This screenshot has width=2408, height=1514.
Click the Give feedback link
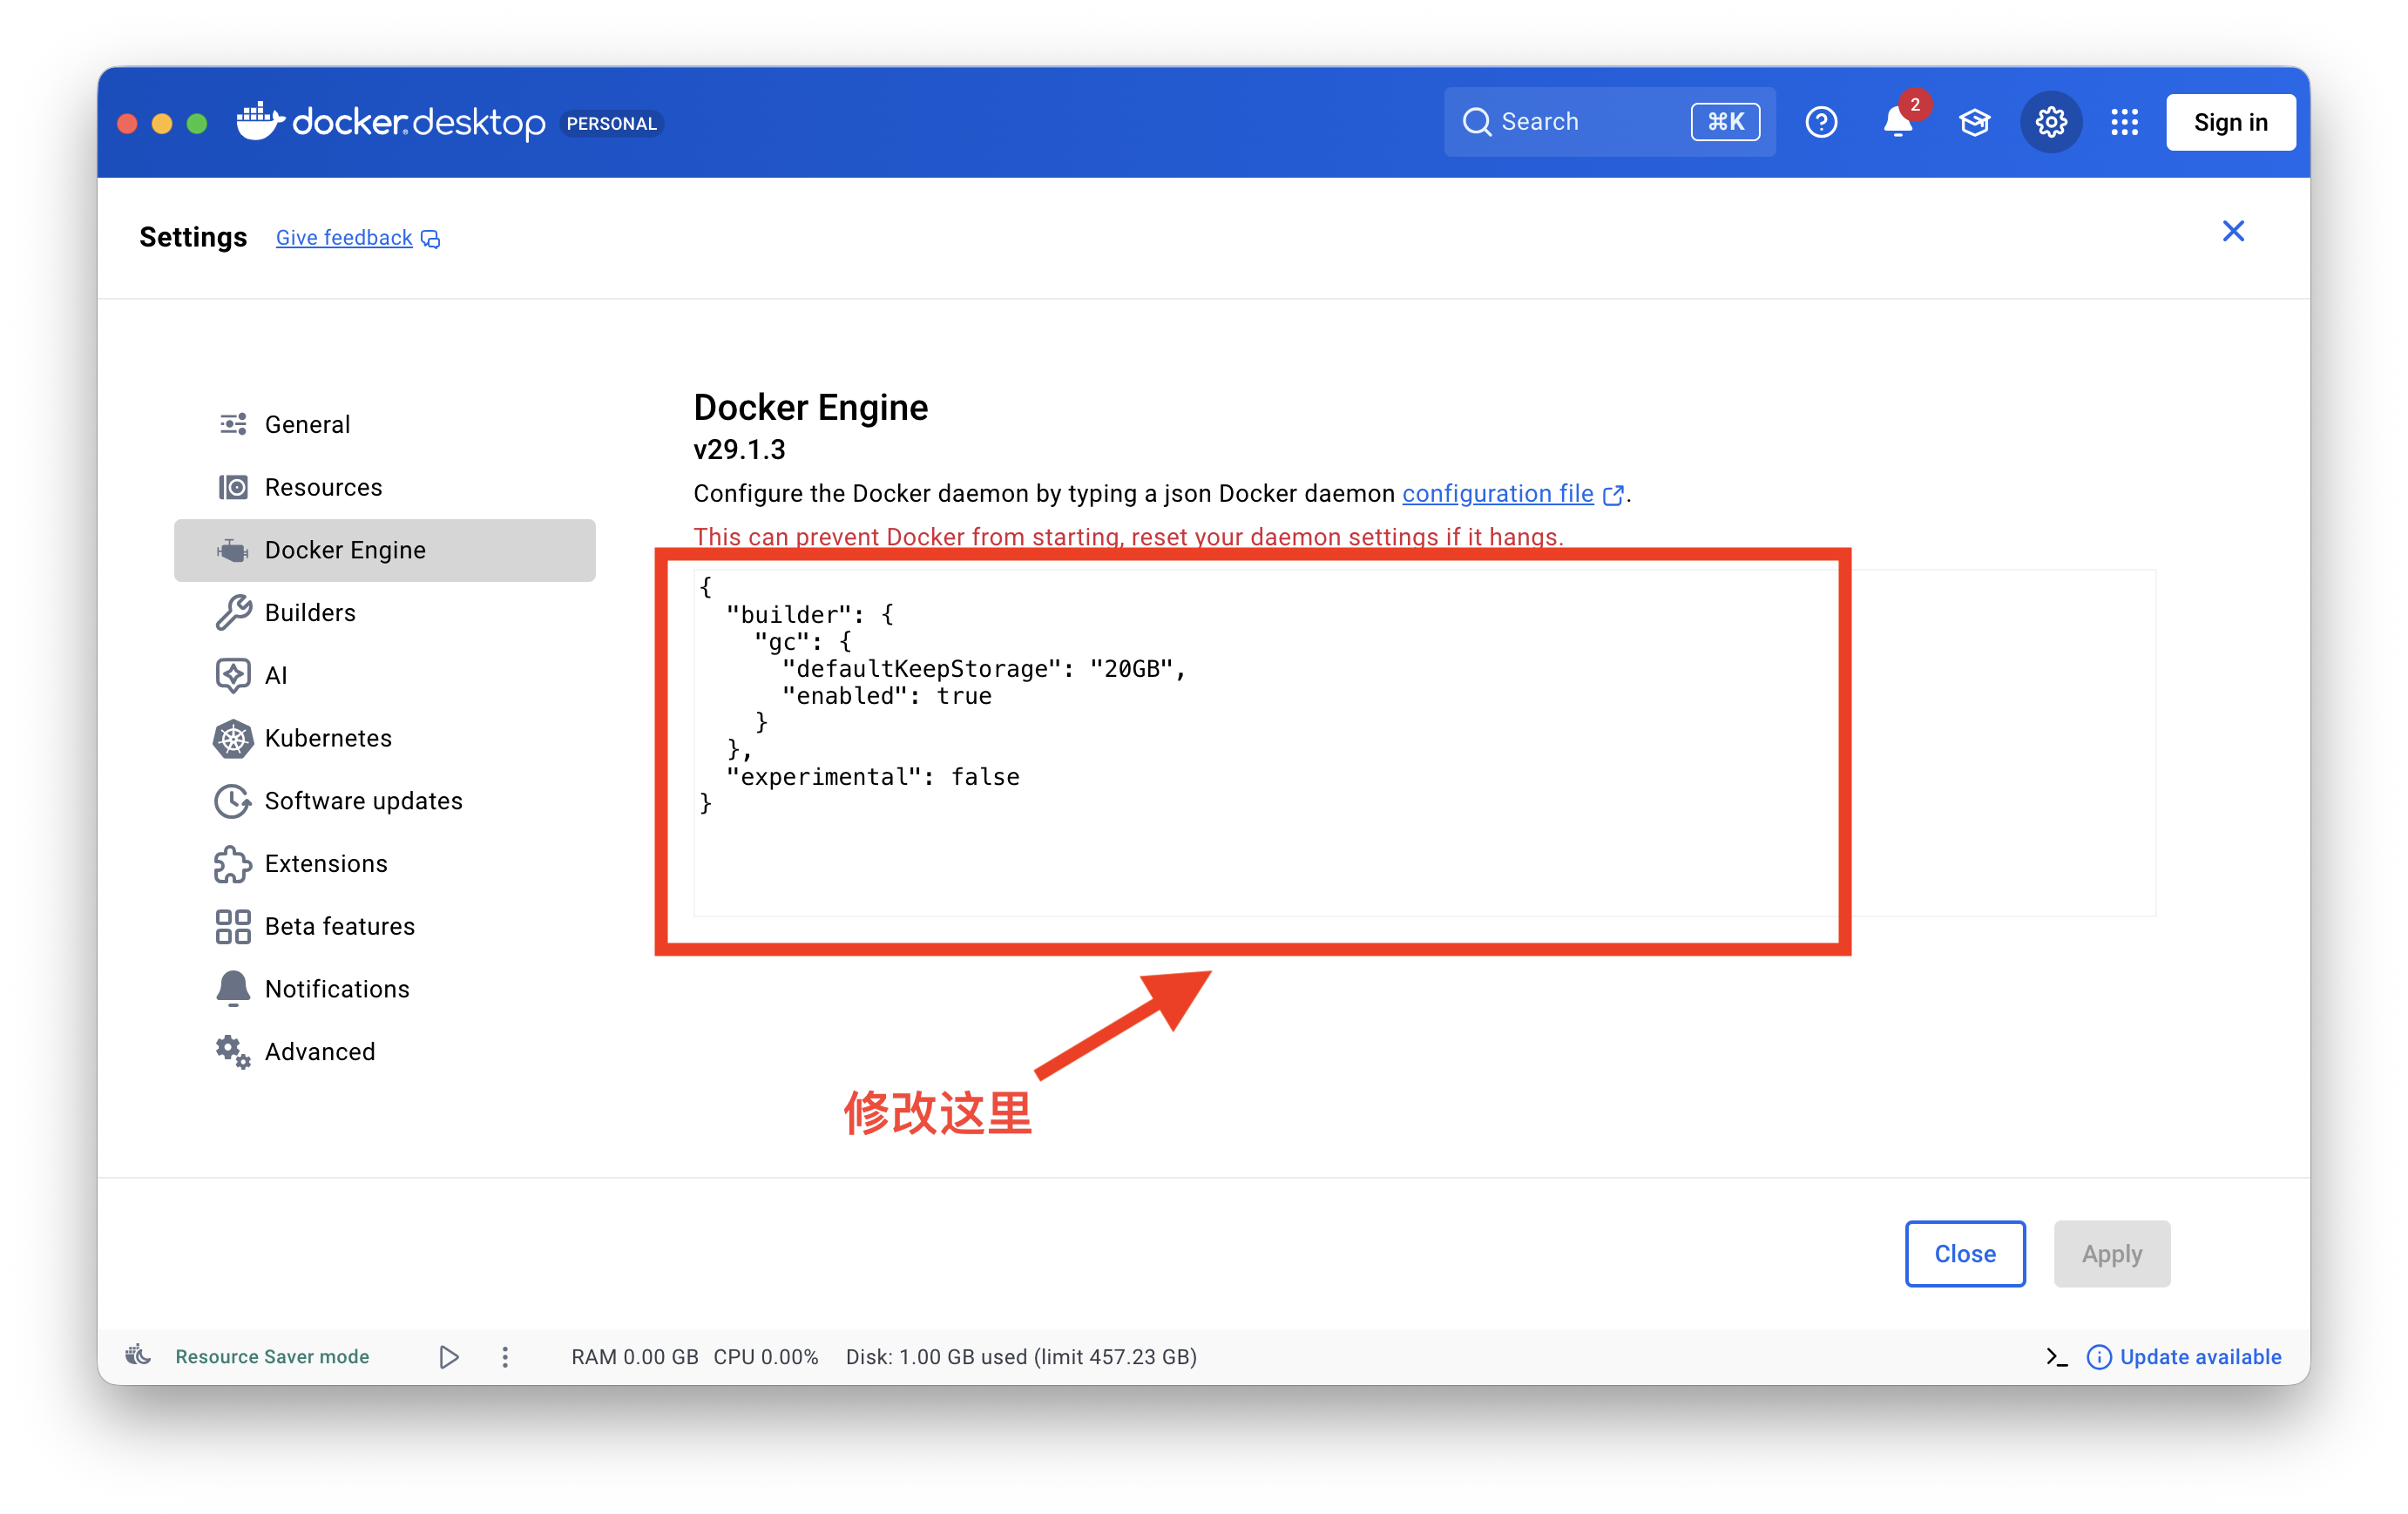click(x=344, y=238)
